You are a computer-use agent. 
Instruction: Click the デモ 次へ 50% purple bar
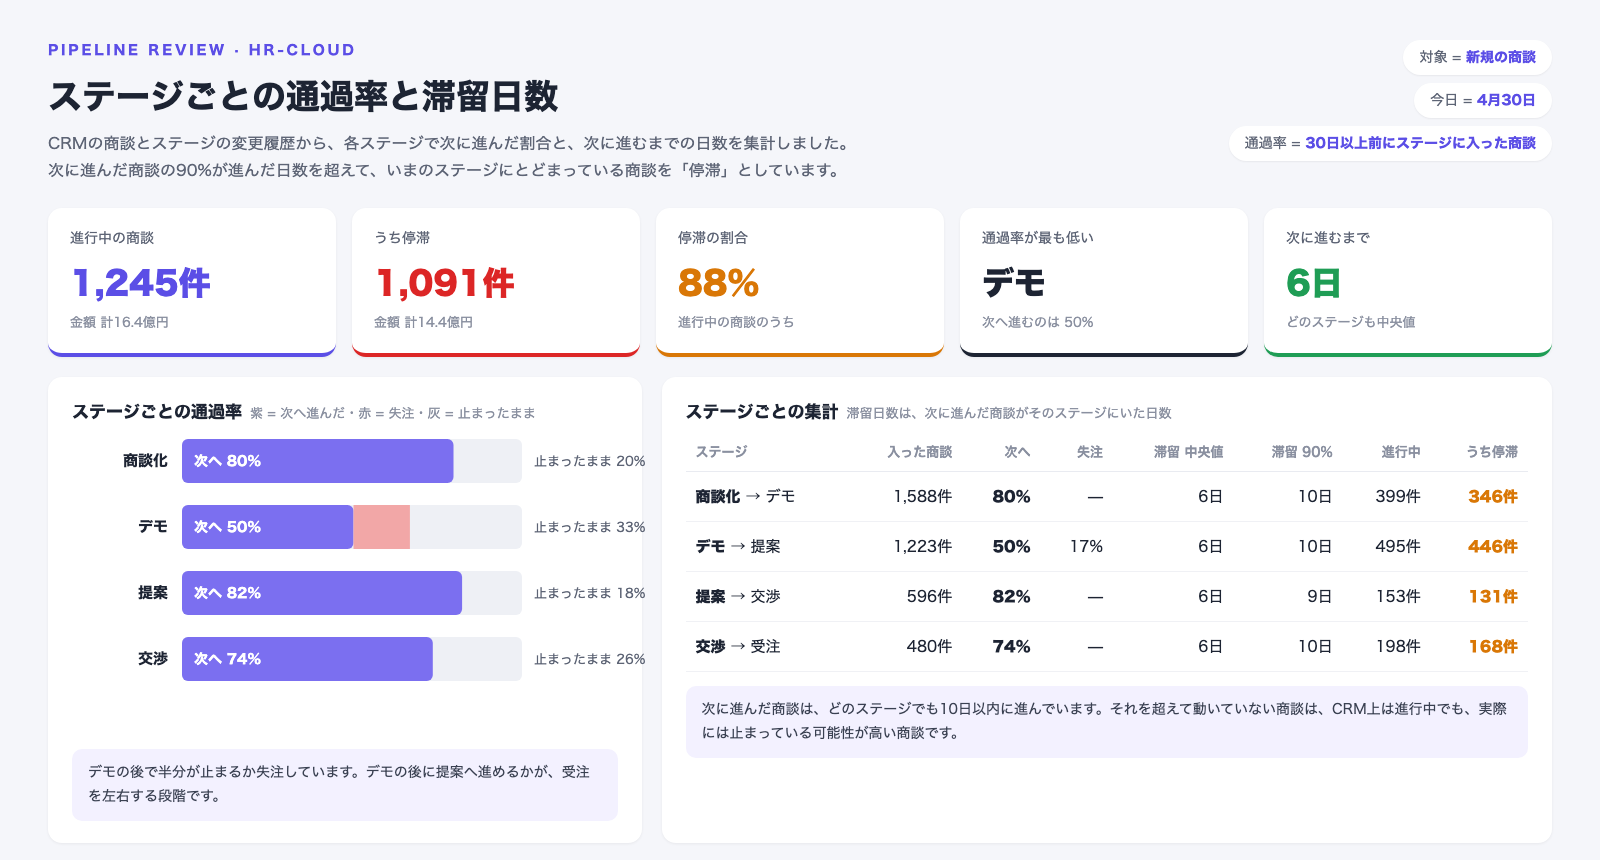click(267, 527)
